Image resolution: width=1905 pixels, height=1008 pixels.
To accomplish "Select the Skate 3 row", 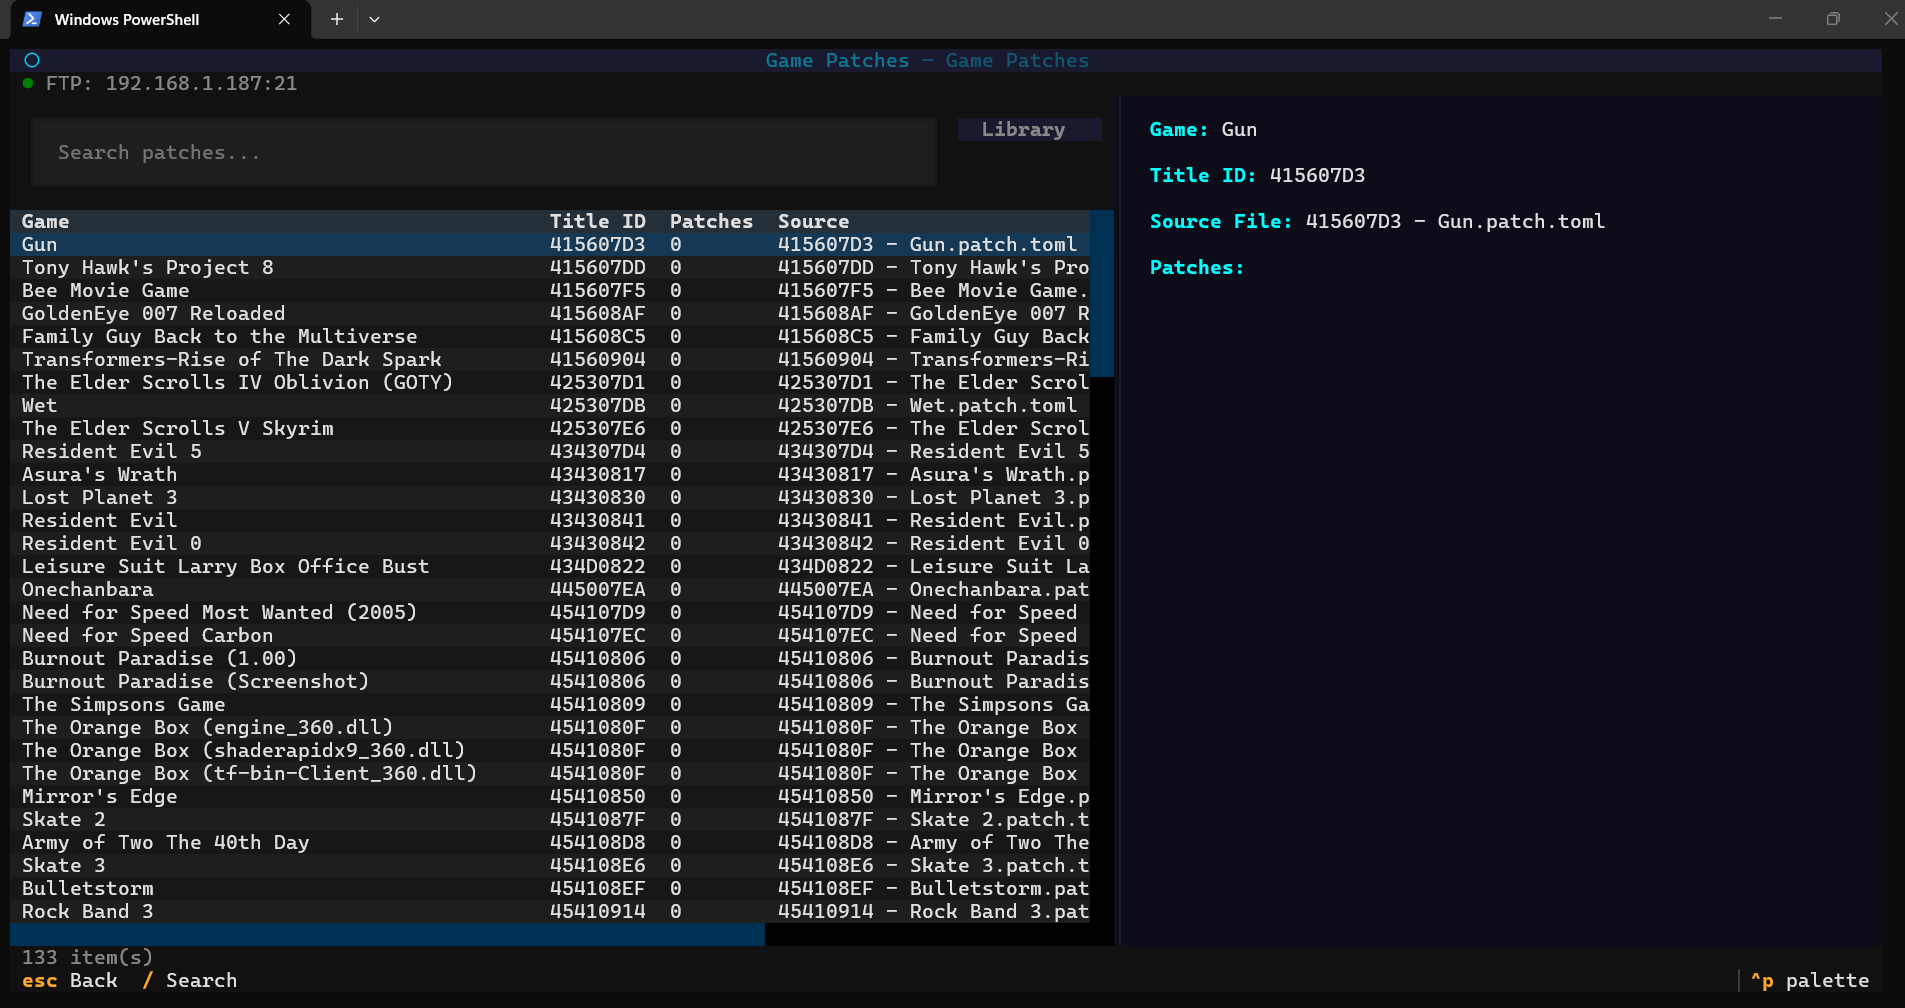I will tap(550, 865).
